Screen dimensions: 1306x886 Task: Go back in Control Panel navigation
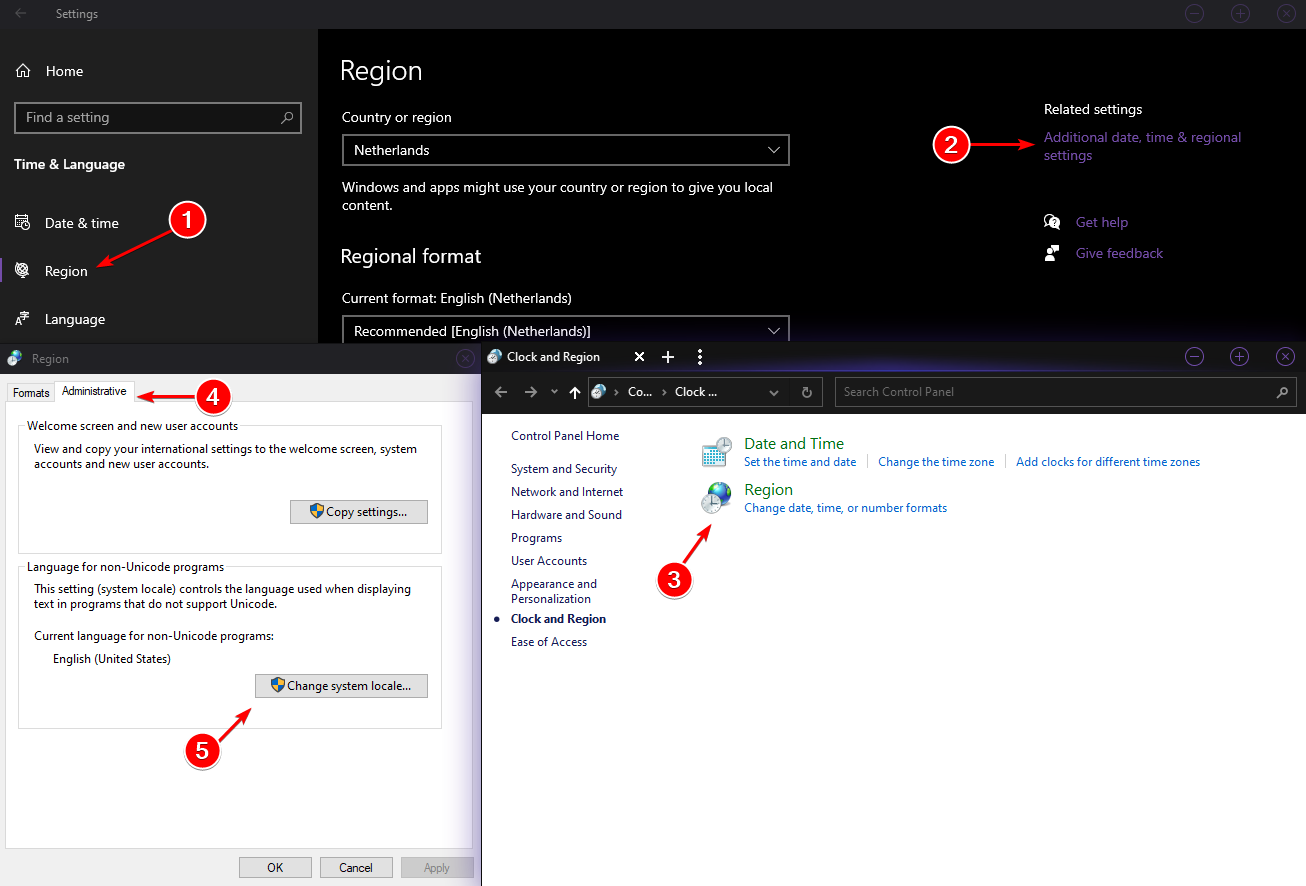click(502, 392)
